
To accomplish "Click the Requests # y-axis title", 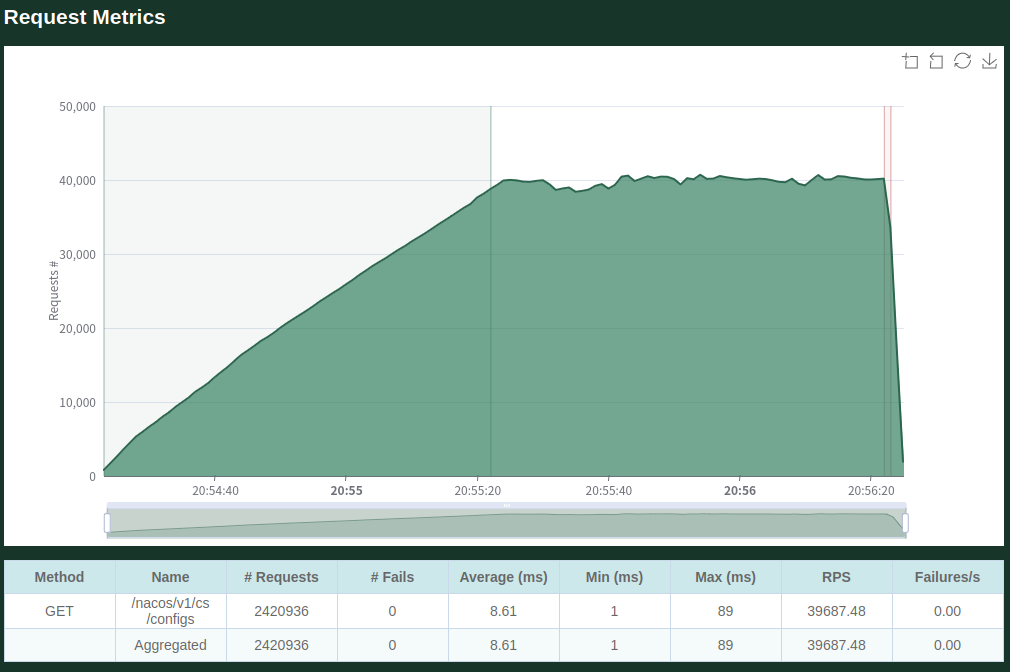I will pyautogui.click(x=53, y=291).
